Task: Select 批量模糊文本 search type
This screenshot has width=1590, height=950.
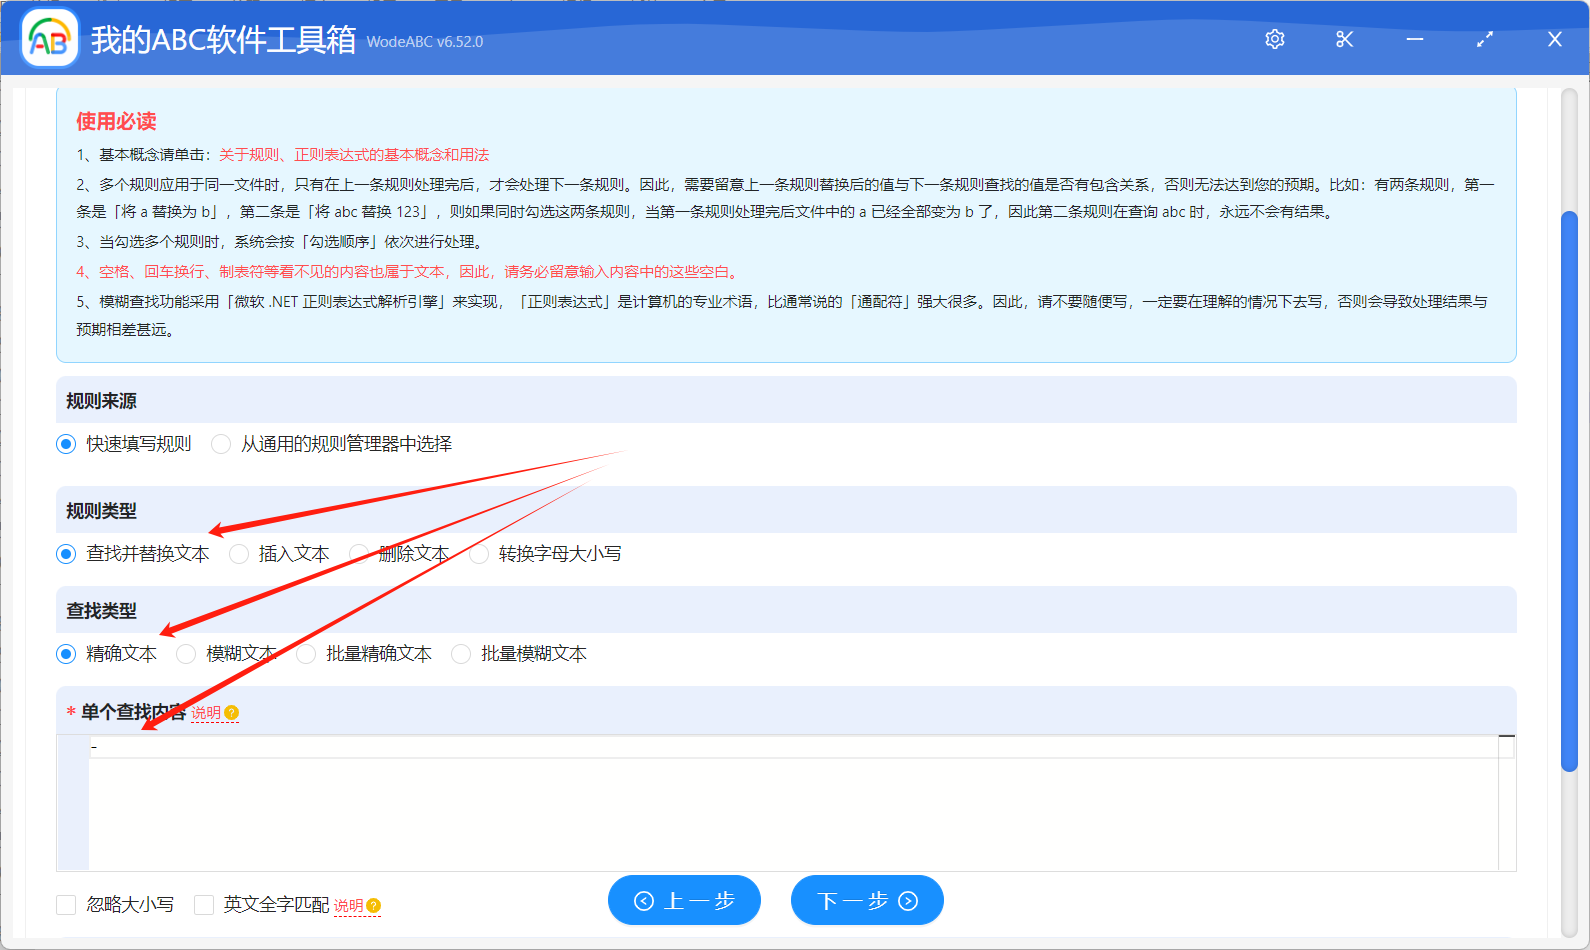Action: click(461, 654)
